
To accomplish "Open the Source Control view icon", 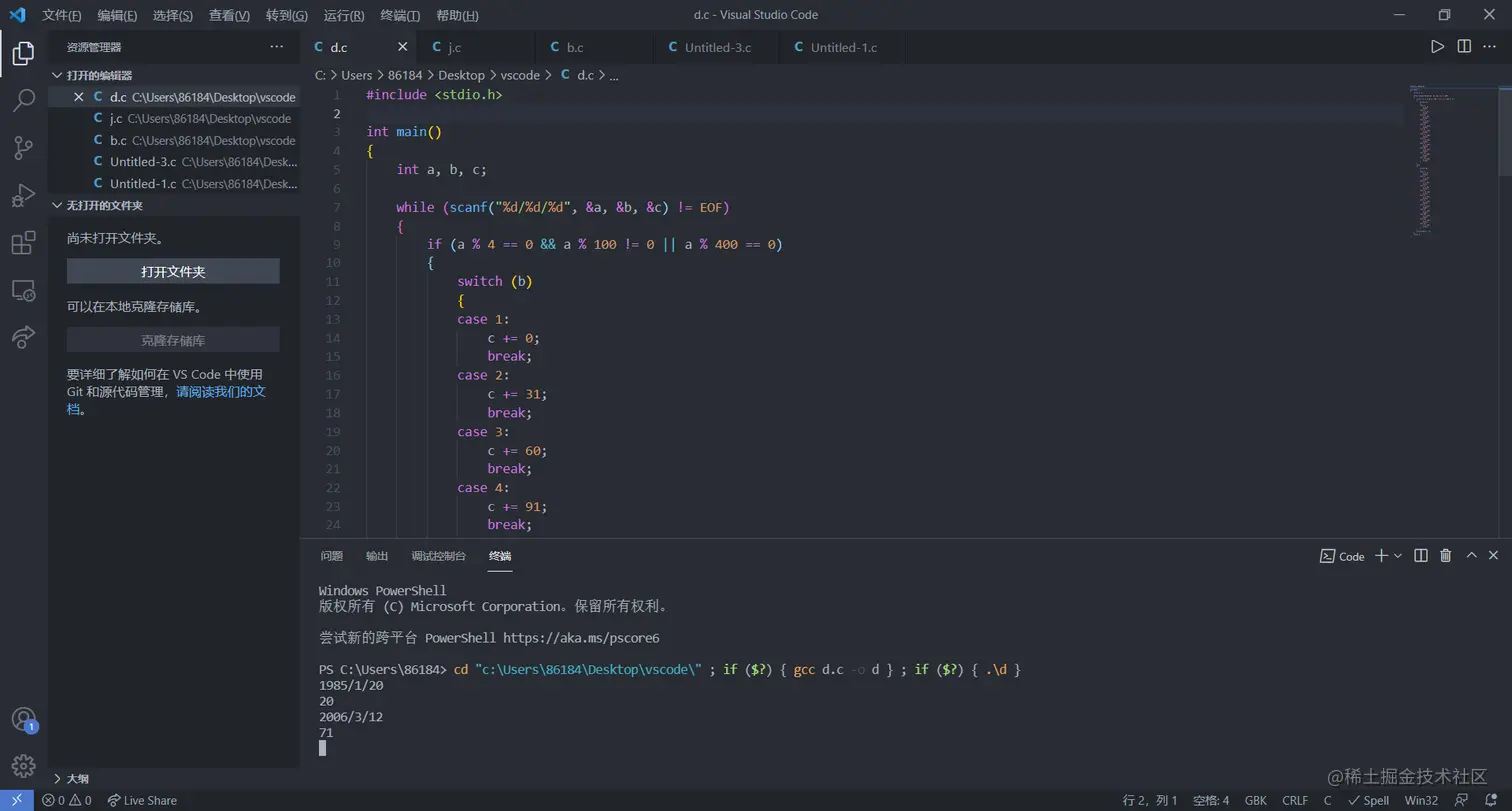I will click(23, 148).
